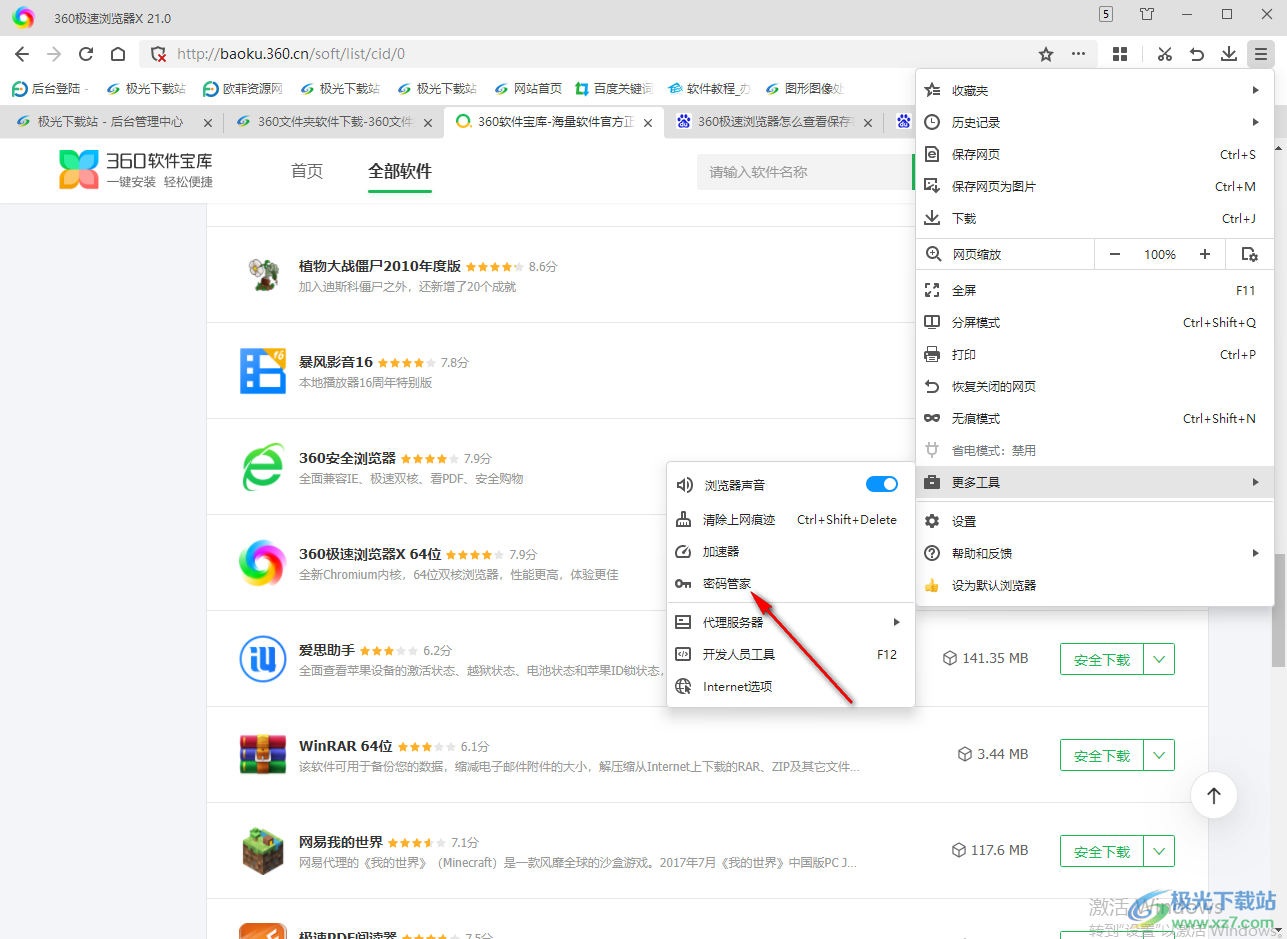Click the 请输入软件名称 search field
This screenshot has width=1287, height=939.
(x=805, y=172)
